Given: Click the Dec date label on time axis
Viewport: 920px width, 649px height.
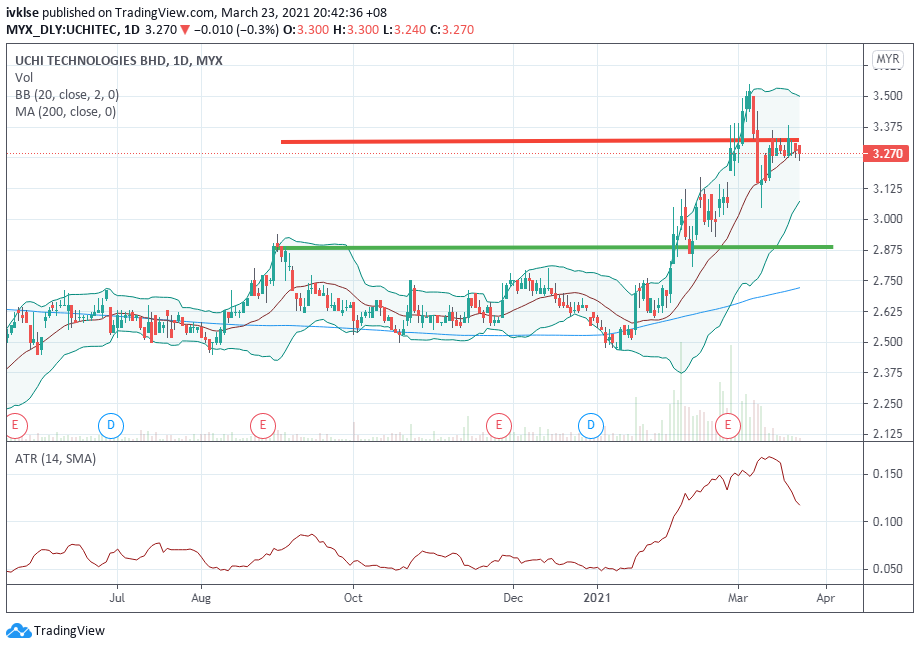Looking at the screenshot, I should (513, 598).
